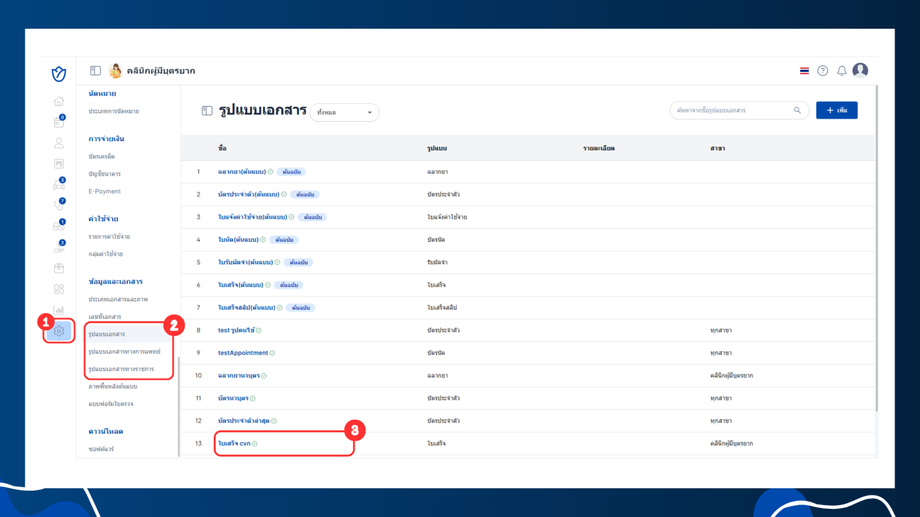Open รายการค่าใช้จ่าย settings item
Screen dimensions: 920x517
(x=109, y=236)
